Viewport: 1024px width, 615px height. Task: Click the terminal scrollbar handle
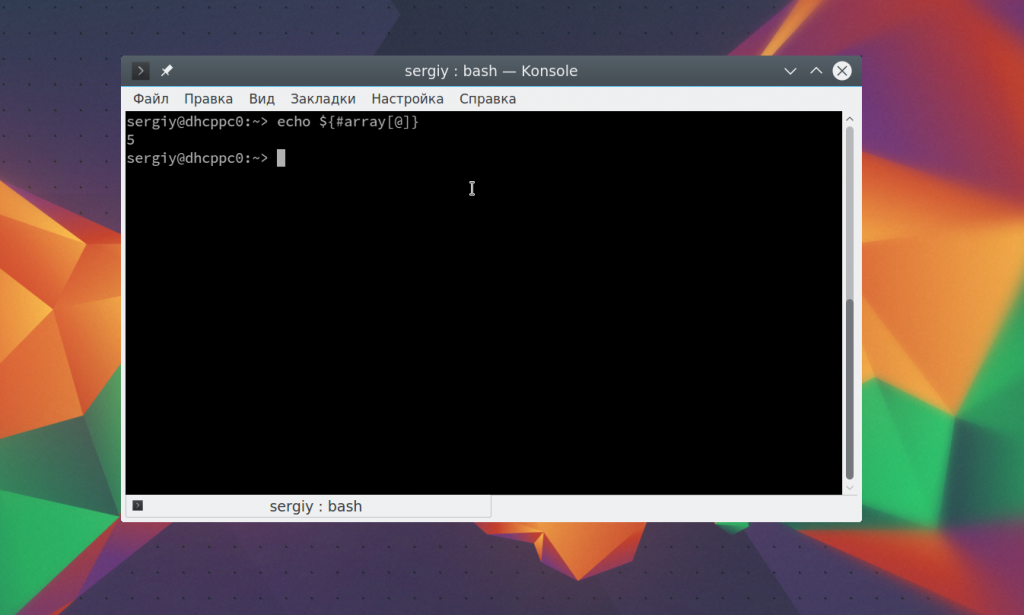click(x=850, y=390)
